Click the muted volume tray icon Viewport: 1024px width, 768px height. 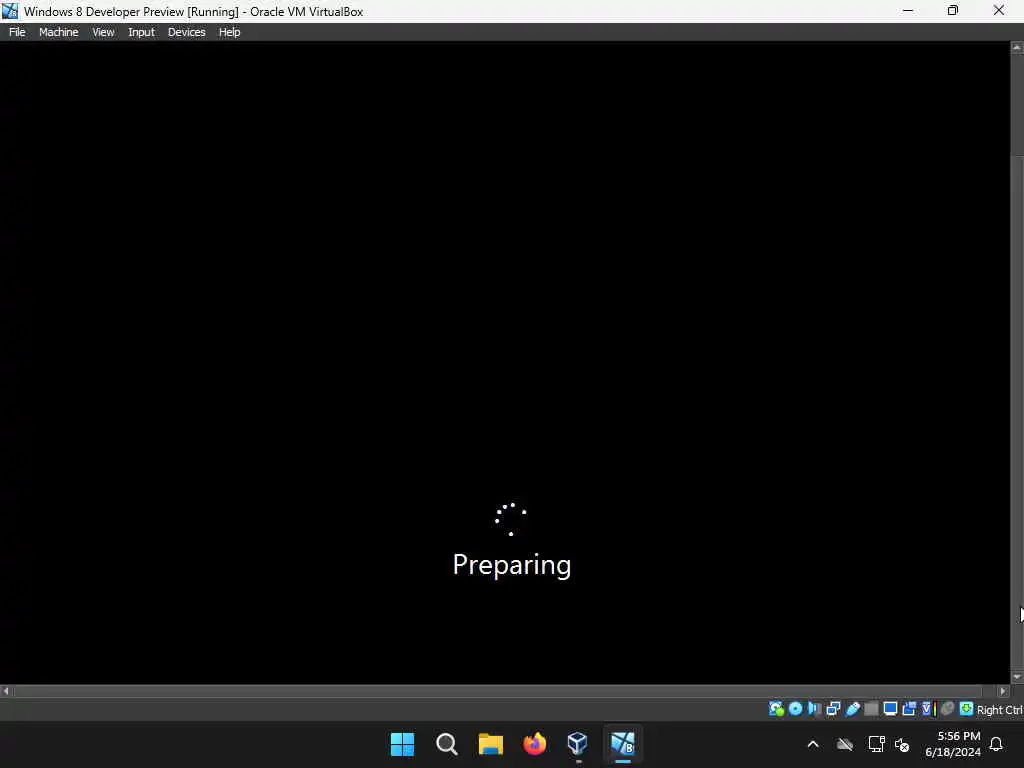(x=902, y=744)
